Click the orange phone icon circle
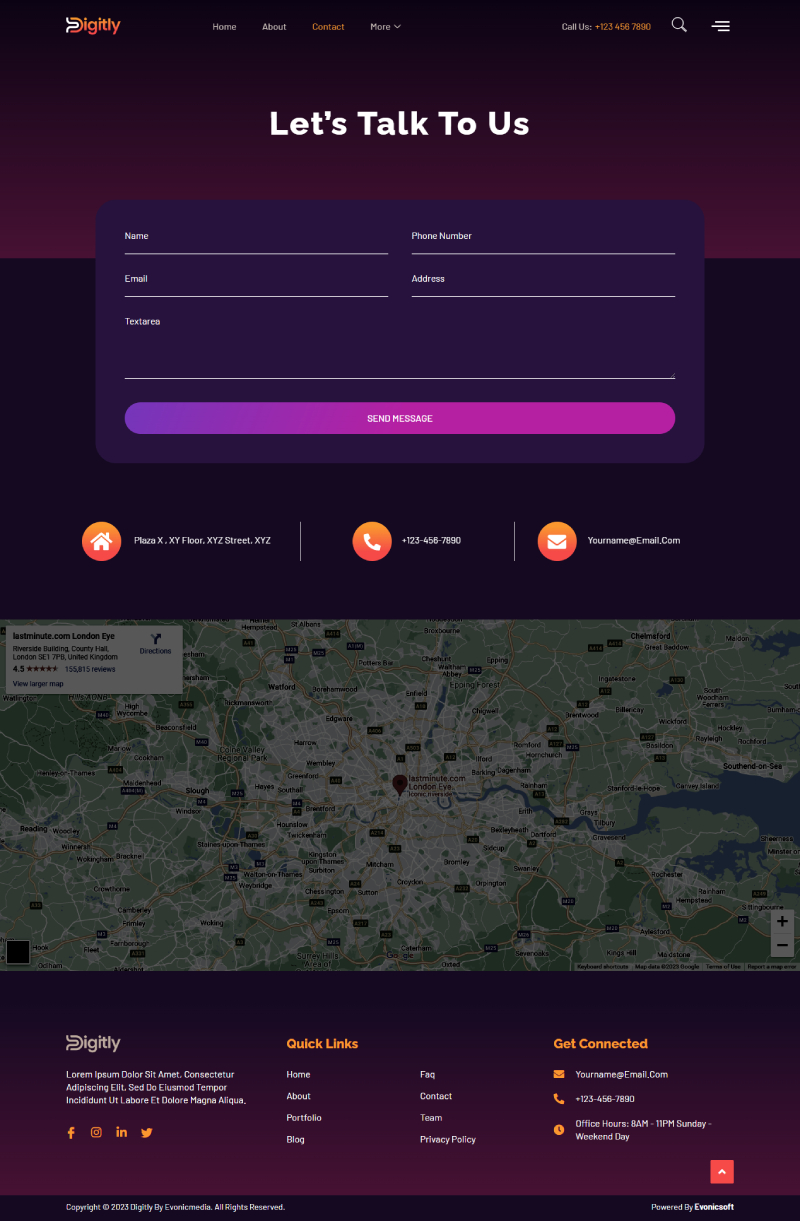 [x=371, y=541]
